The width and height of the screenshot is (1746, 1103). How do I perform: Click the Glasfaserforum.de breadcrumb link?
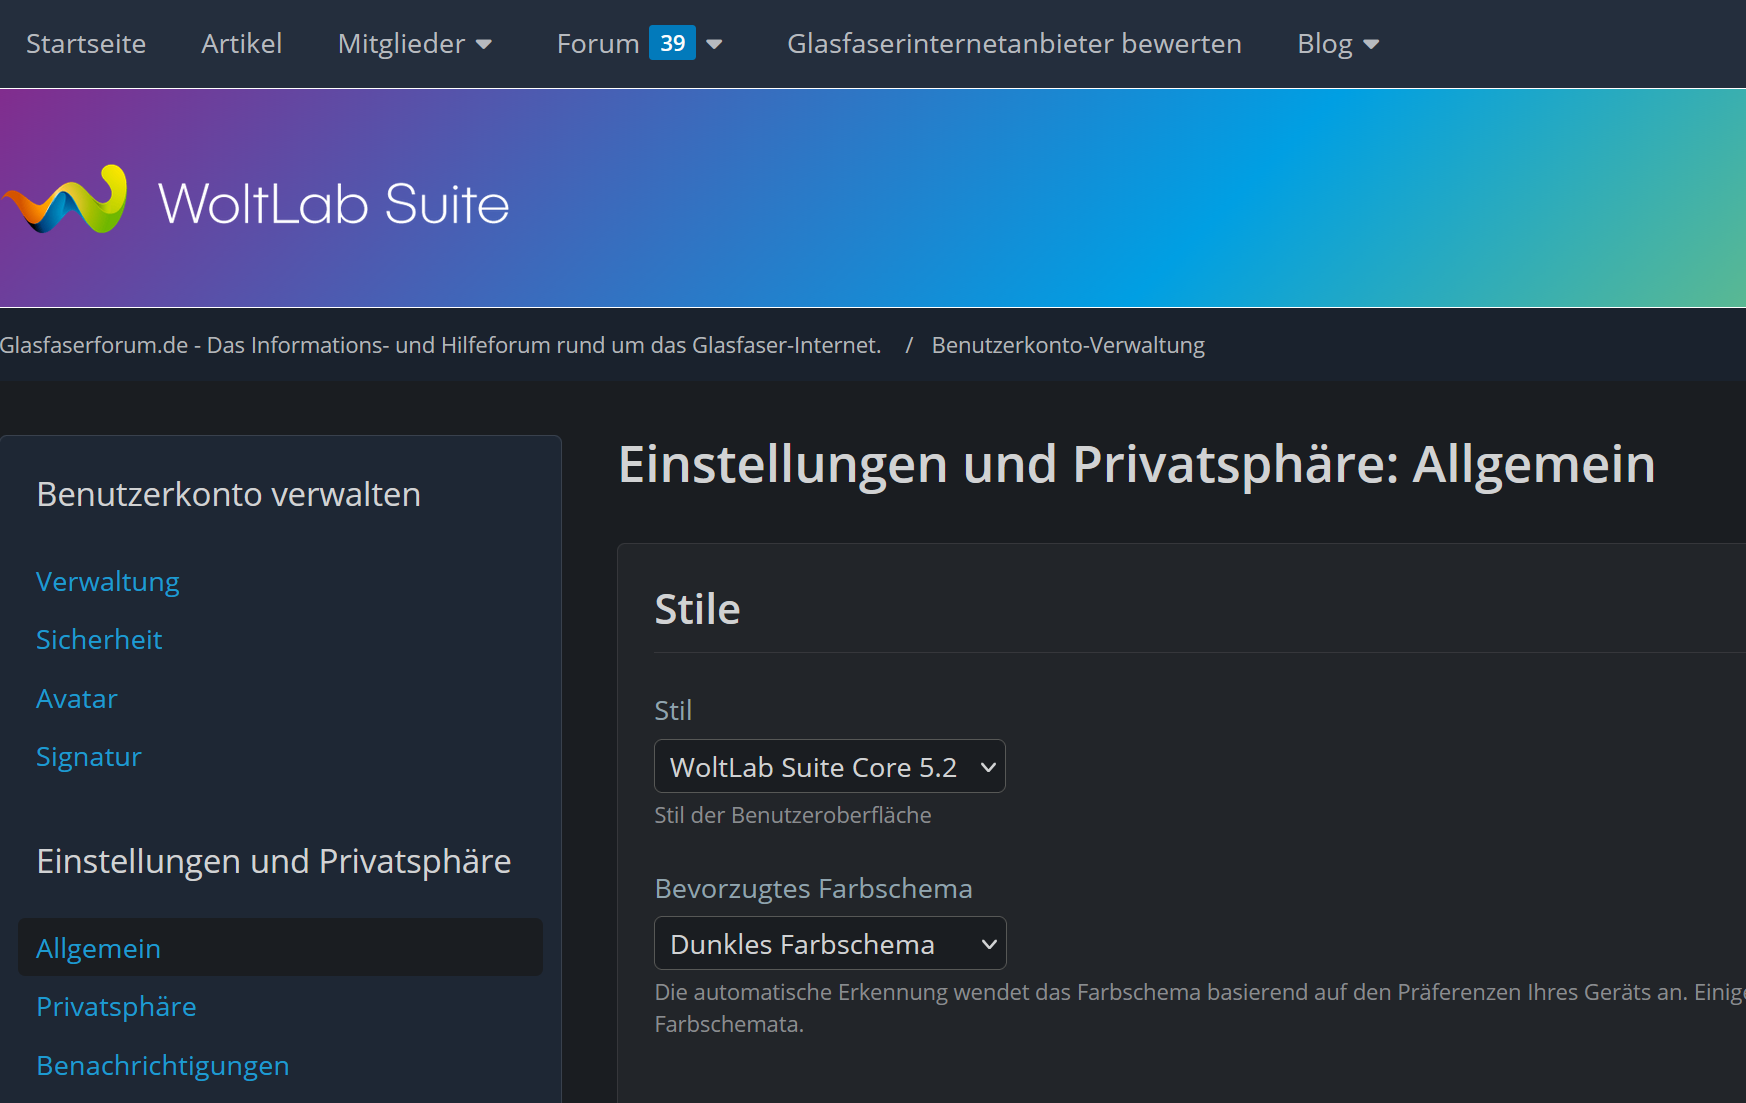440,345
